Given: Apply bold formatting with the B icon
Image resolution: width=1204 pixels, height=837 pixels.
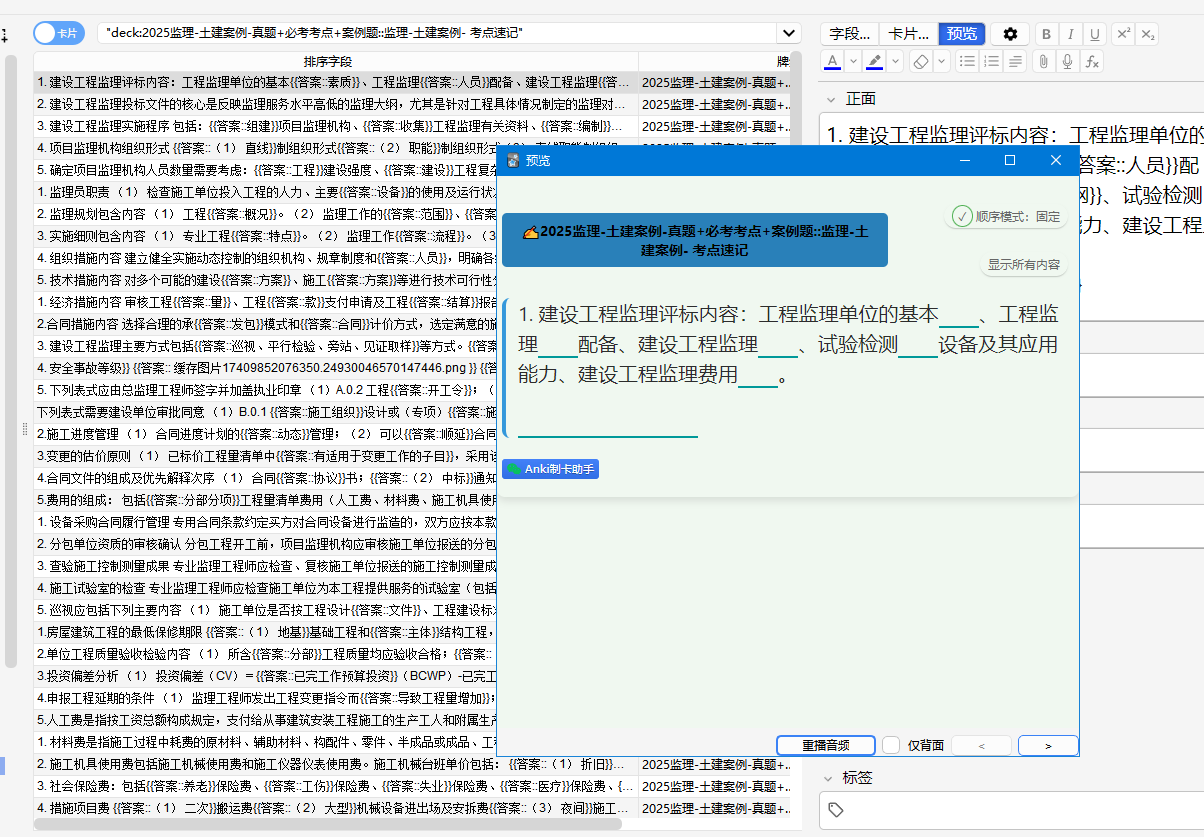Looking at the screenshot, I should [x=1045, y=34].
